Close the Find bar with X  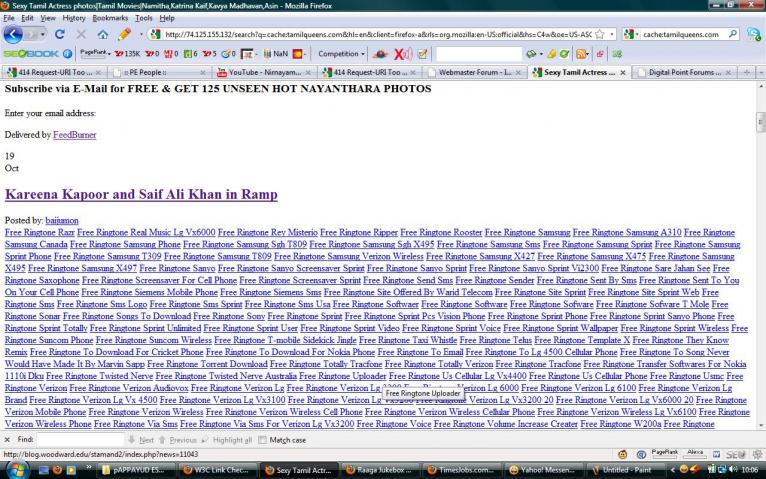click(x=7, y=439)
